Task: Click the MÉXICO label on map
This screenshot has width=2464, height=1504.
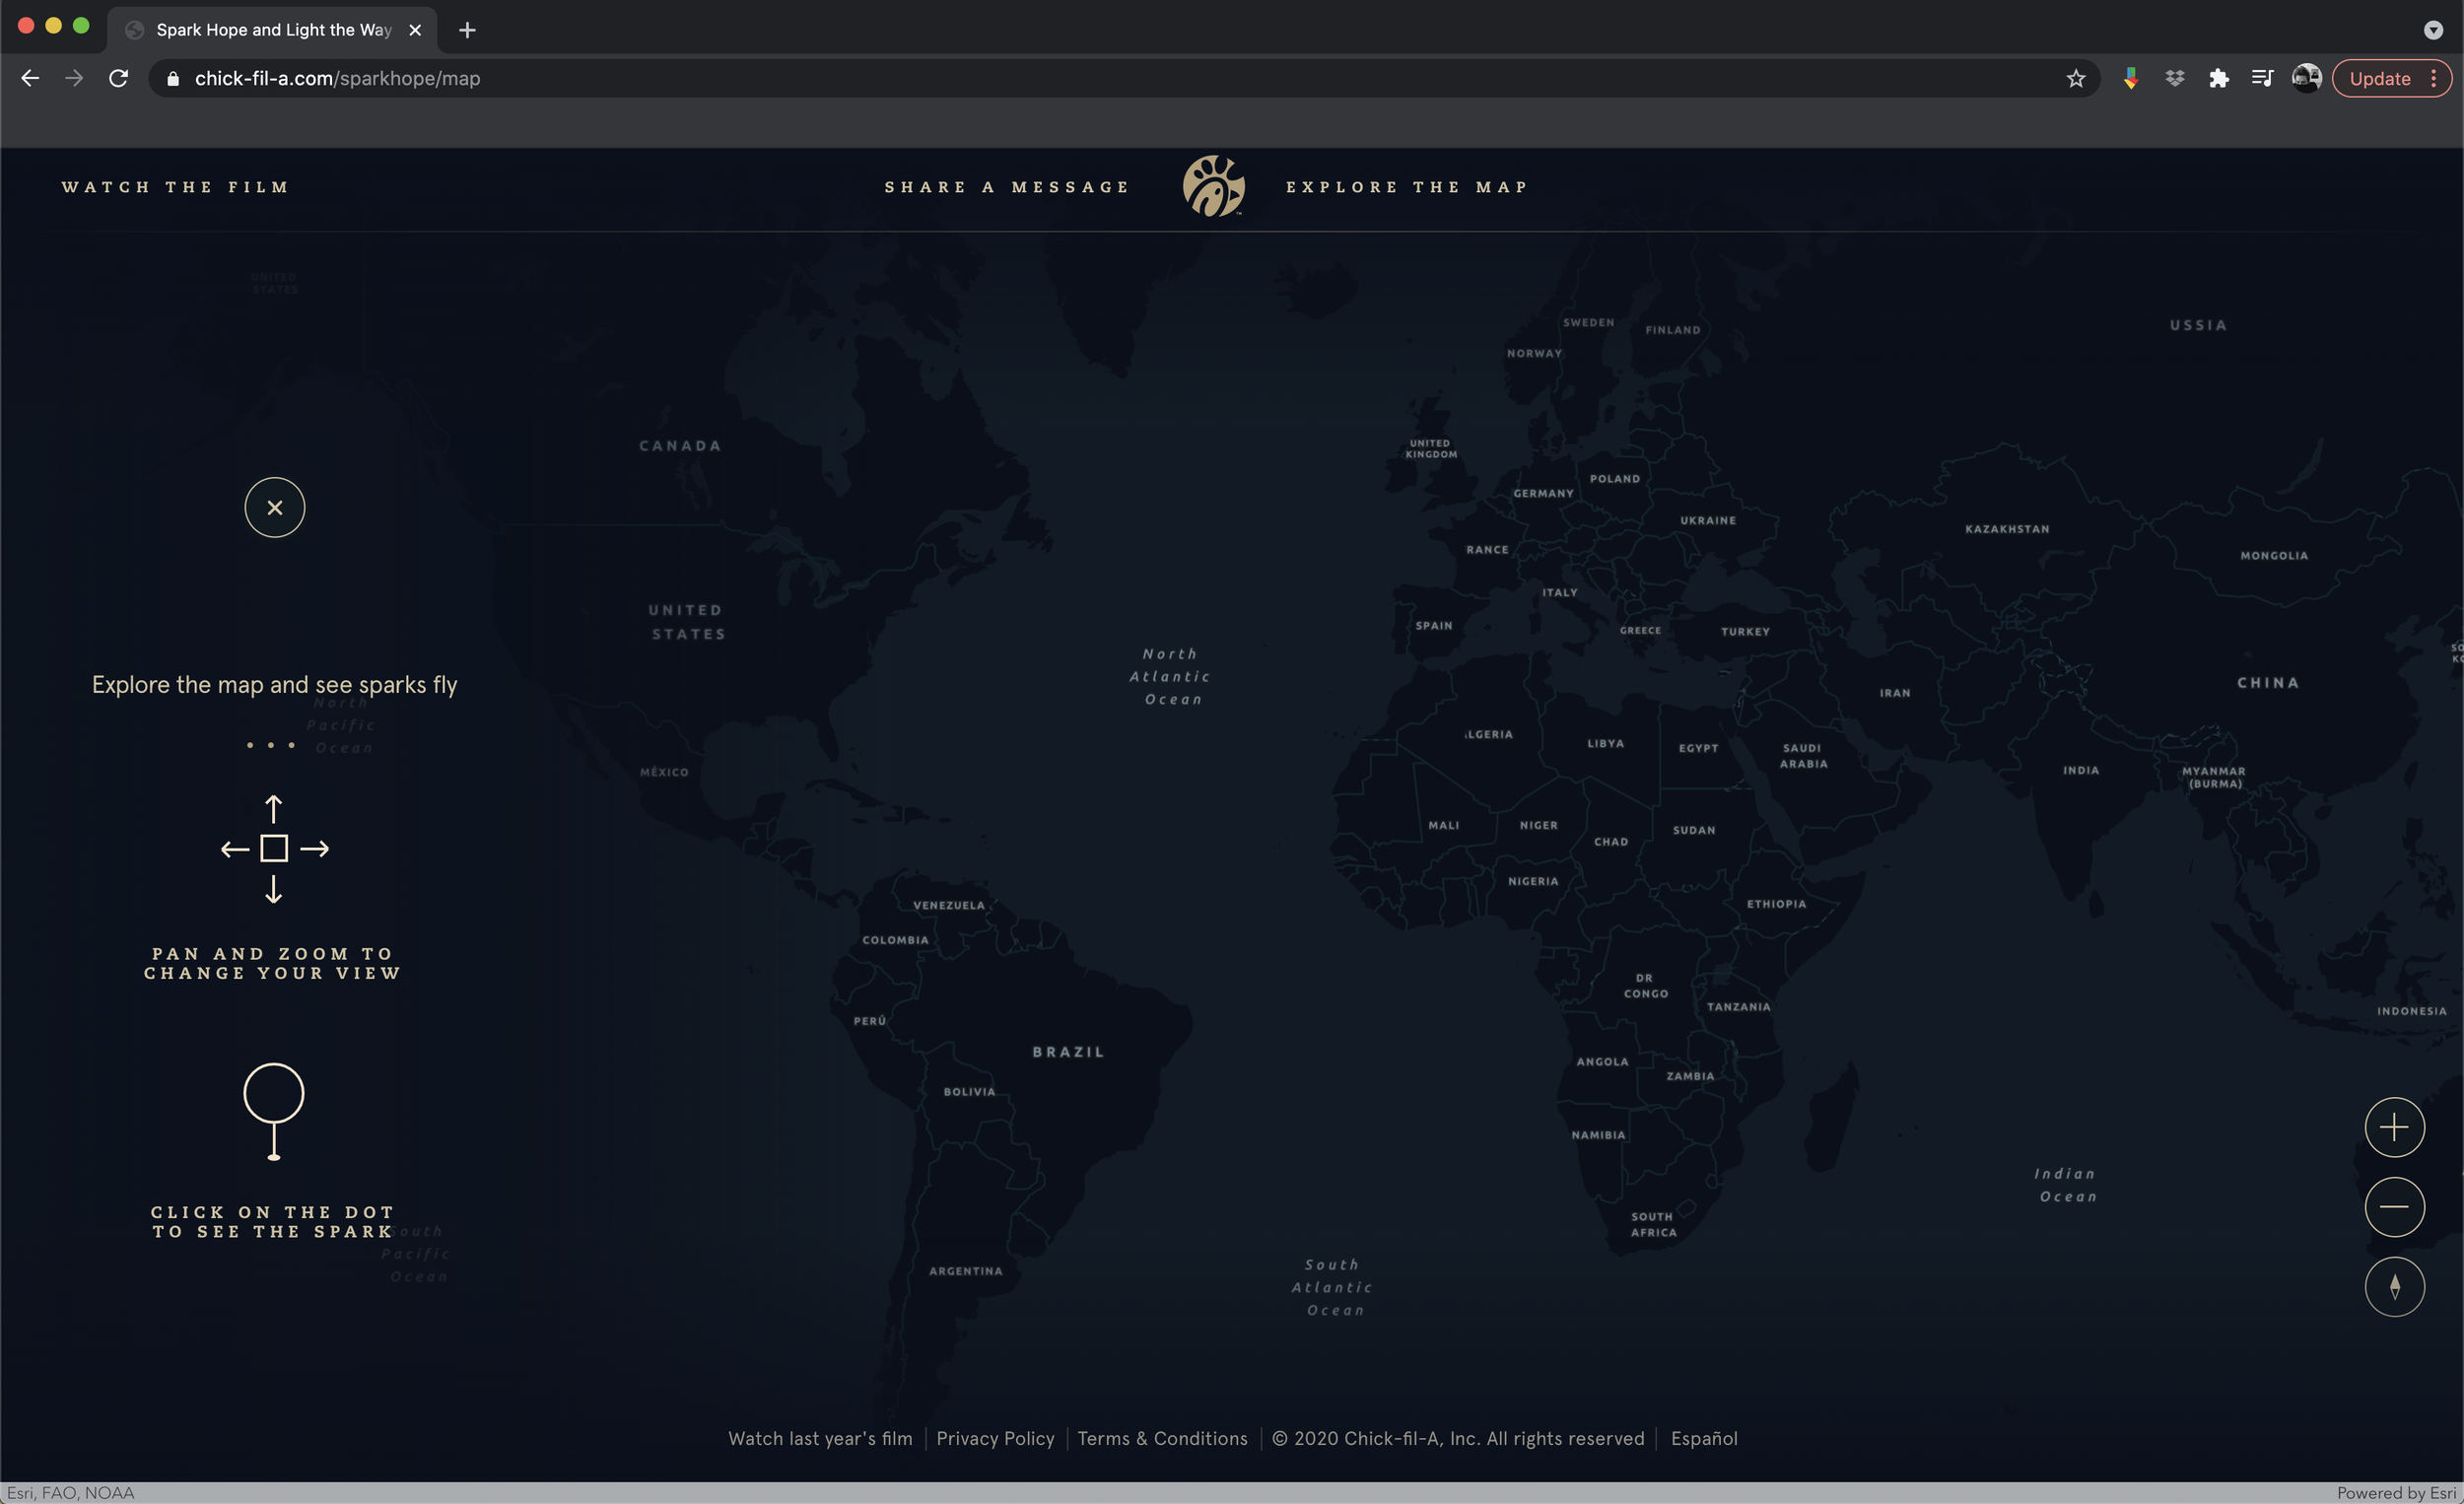Action: pos(664,772)
